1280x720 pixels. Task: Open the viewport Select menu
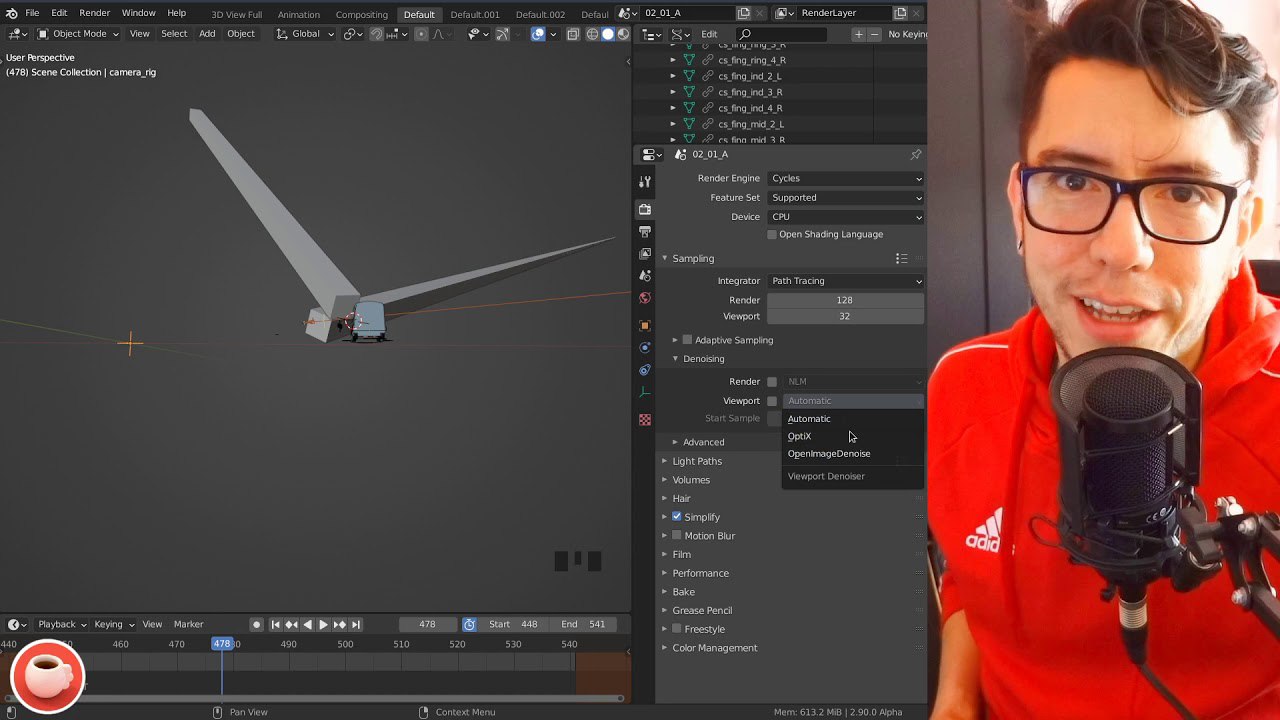point(174,34)
